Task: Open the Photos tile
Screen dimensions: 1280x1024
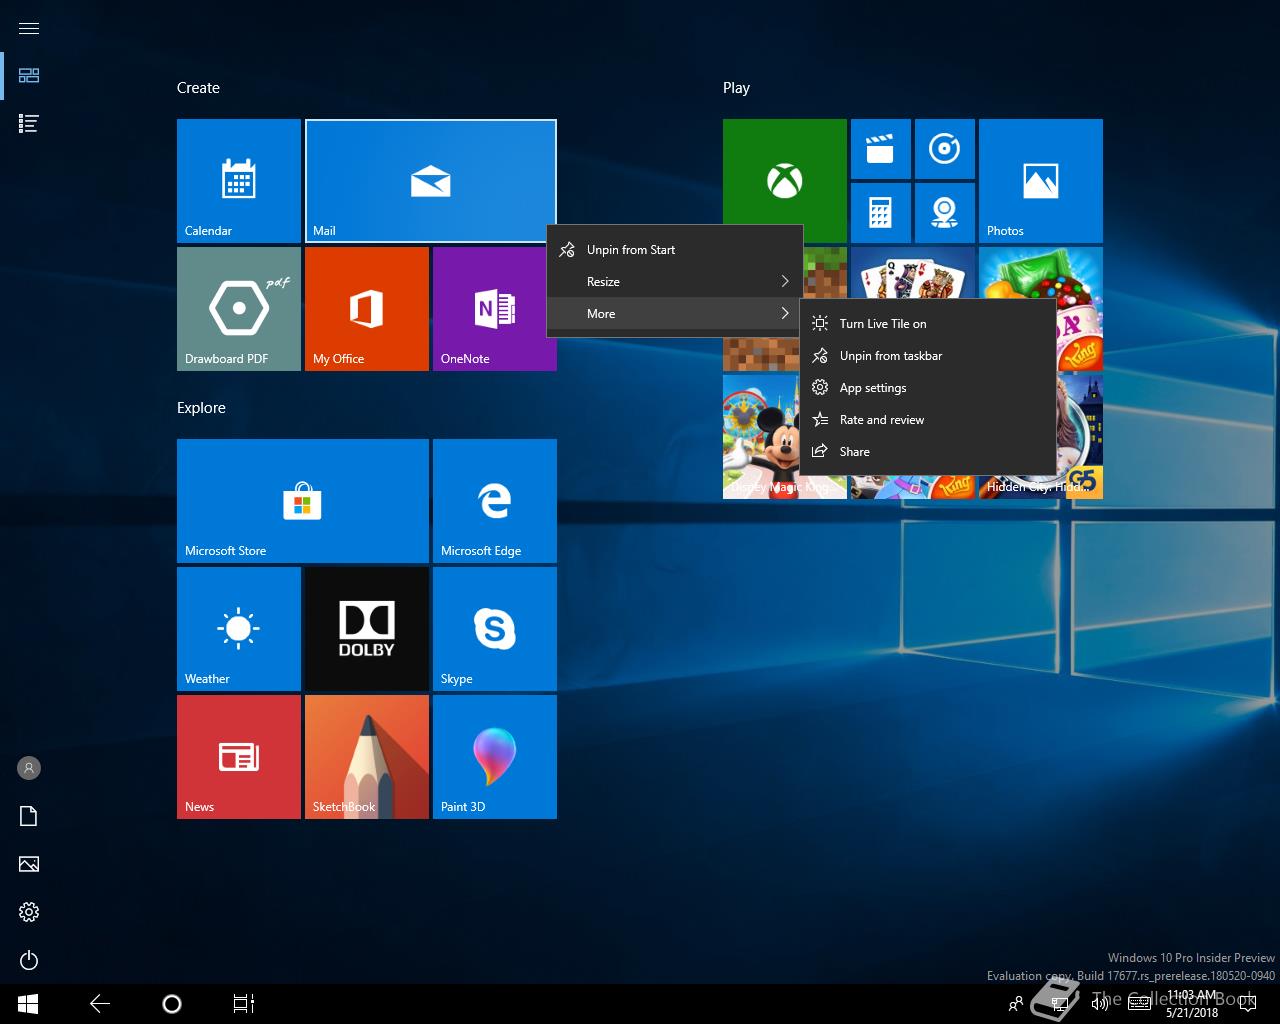Action: pyautogui.click(x=1041, y=181)
